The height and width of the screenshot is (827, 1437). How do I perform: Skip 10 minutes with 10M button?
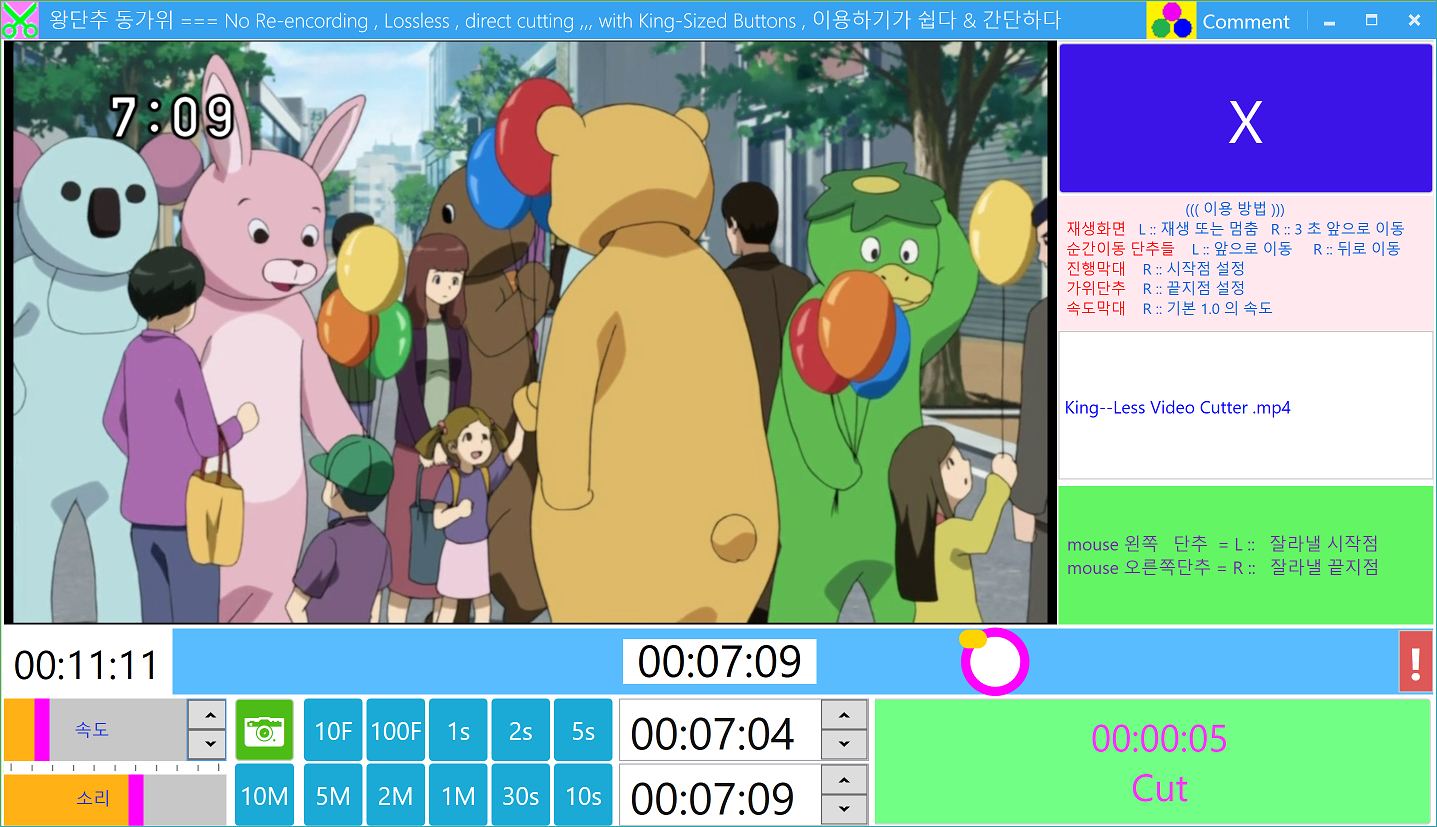tap(265, 795)
